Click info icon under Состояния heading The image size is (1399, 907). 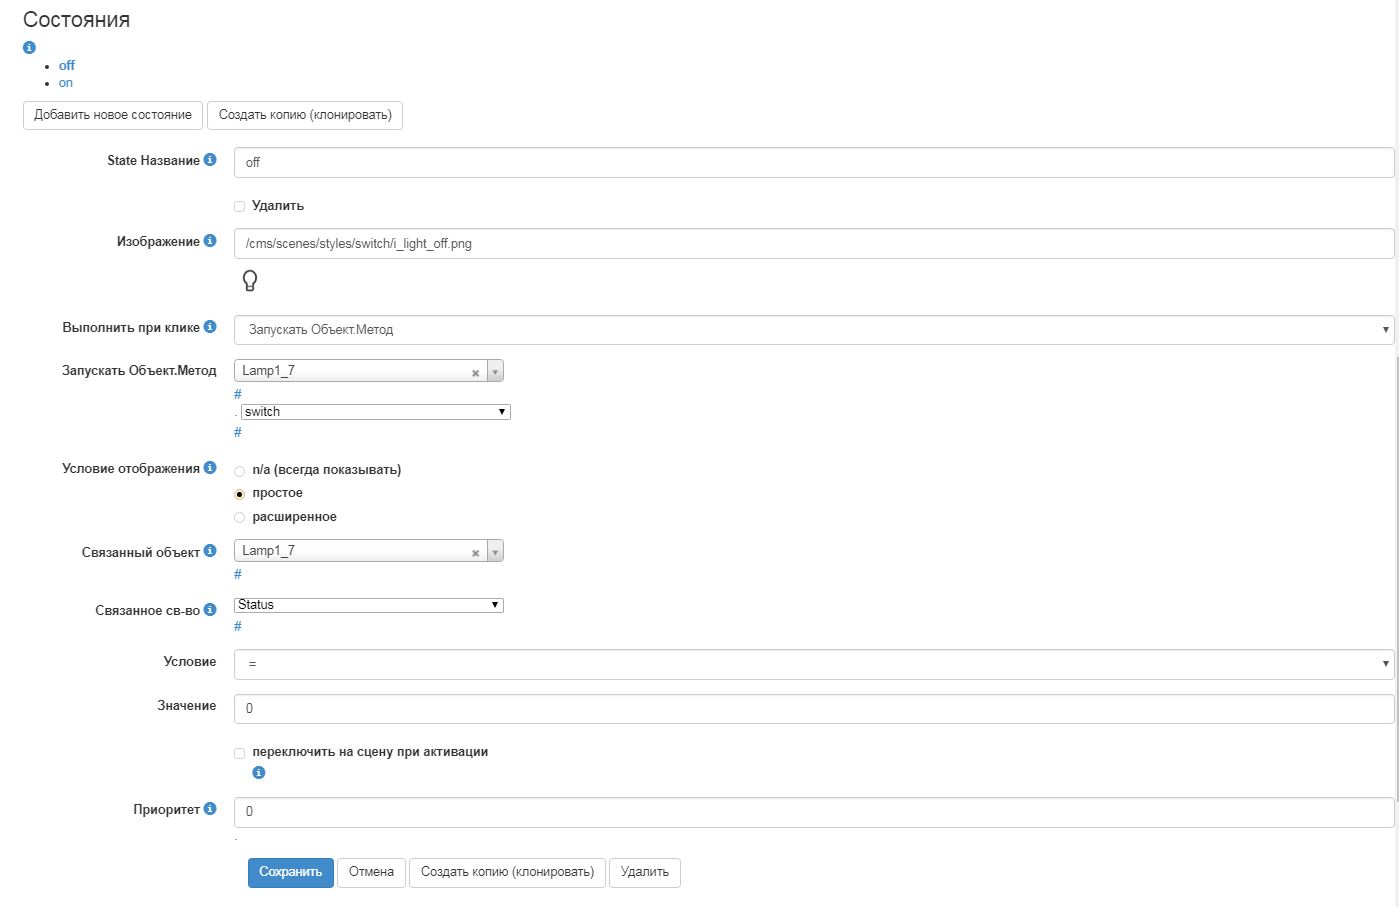29,47
